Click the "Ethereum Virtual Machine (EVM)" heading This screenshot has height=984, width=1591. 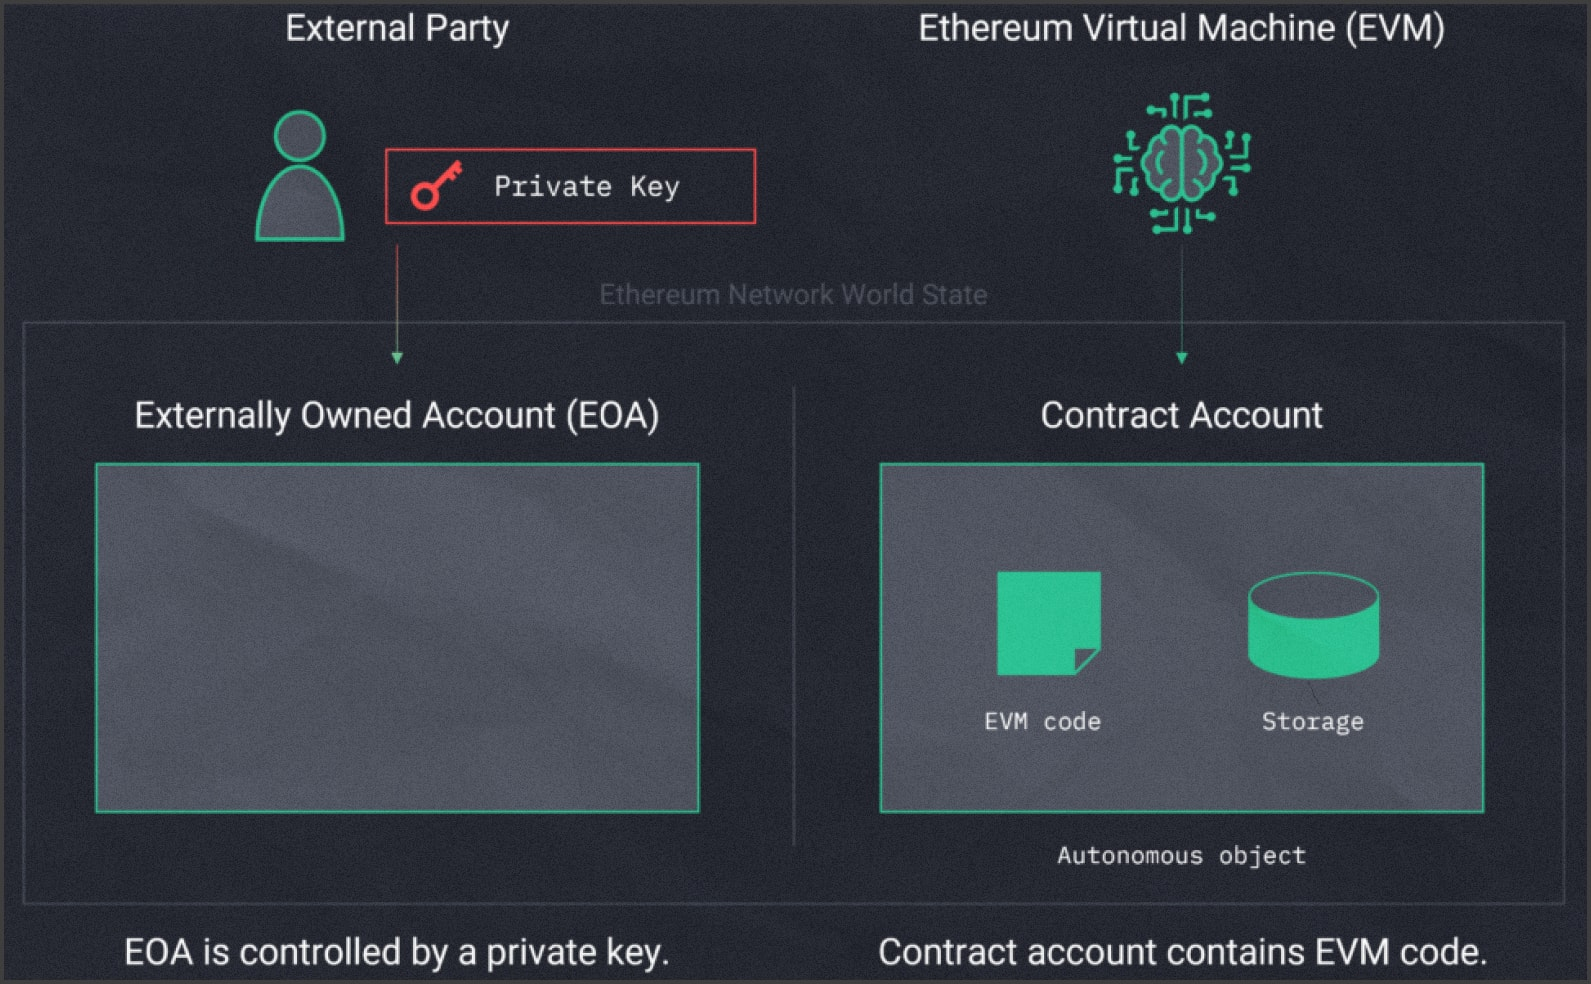1181,28
